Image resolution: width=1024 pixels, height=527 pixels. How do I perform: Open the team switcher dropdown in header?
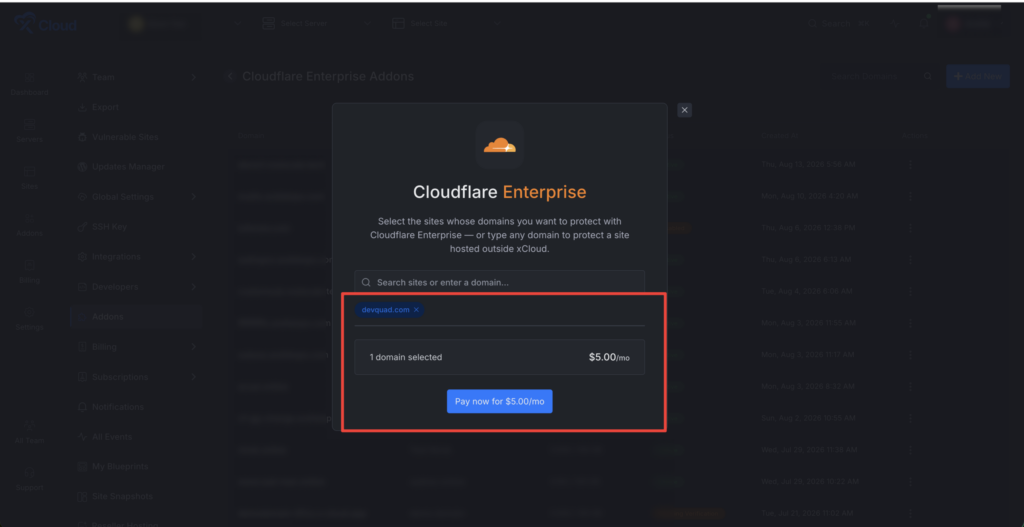[182, 24]
